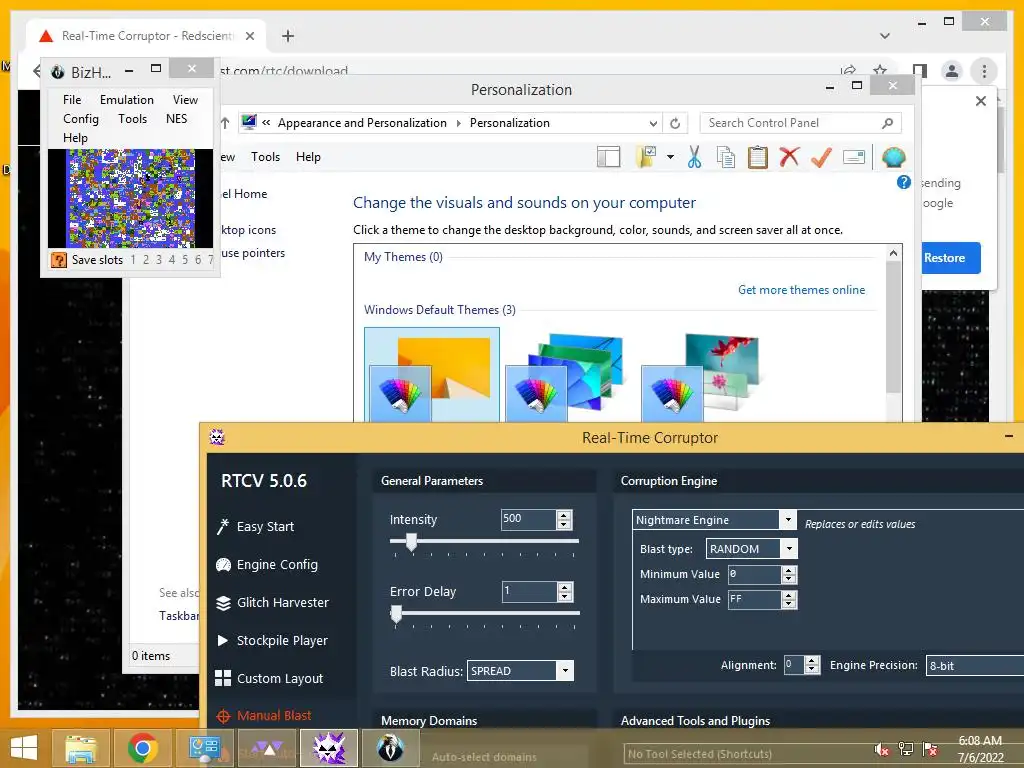Click the Minimum Value field
Viewport: 1024px width, 768px height.
pyautogui.click(x=754, y=574)
